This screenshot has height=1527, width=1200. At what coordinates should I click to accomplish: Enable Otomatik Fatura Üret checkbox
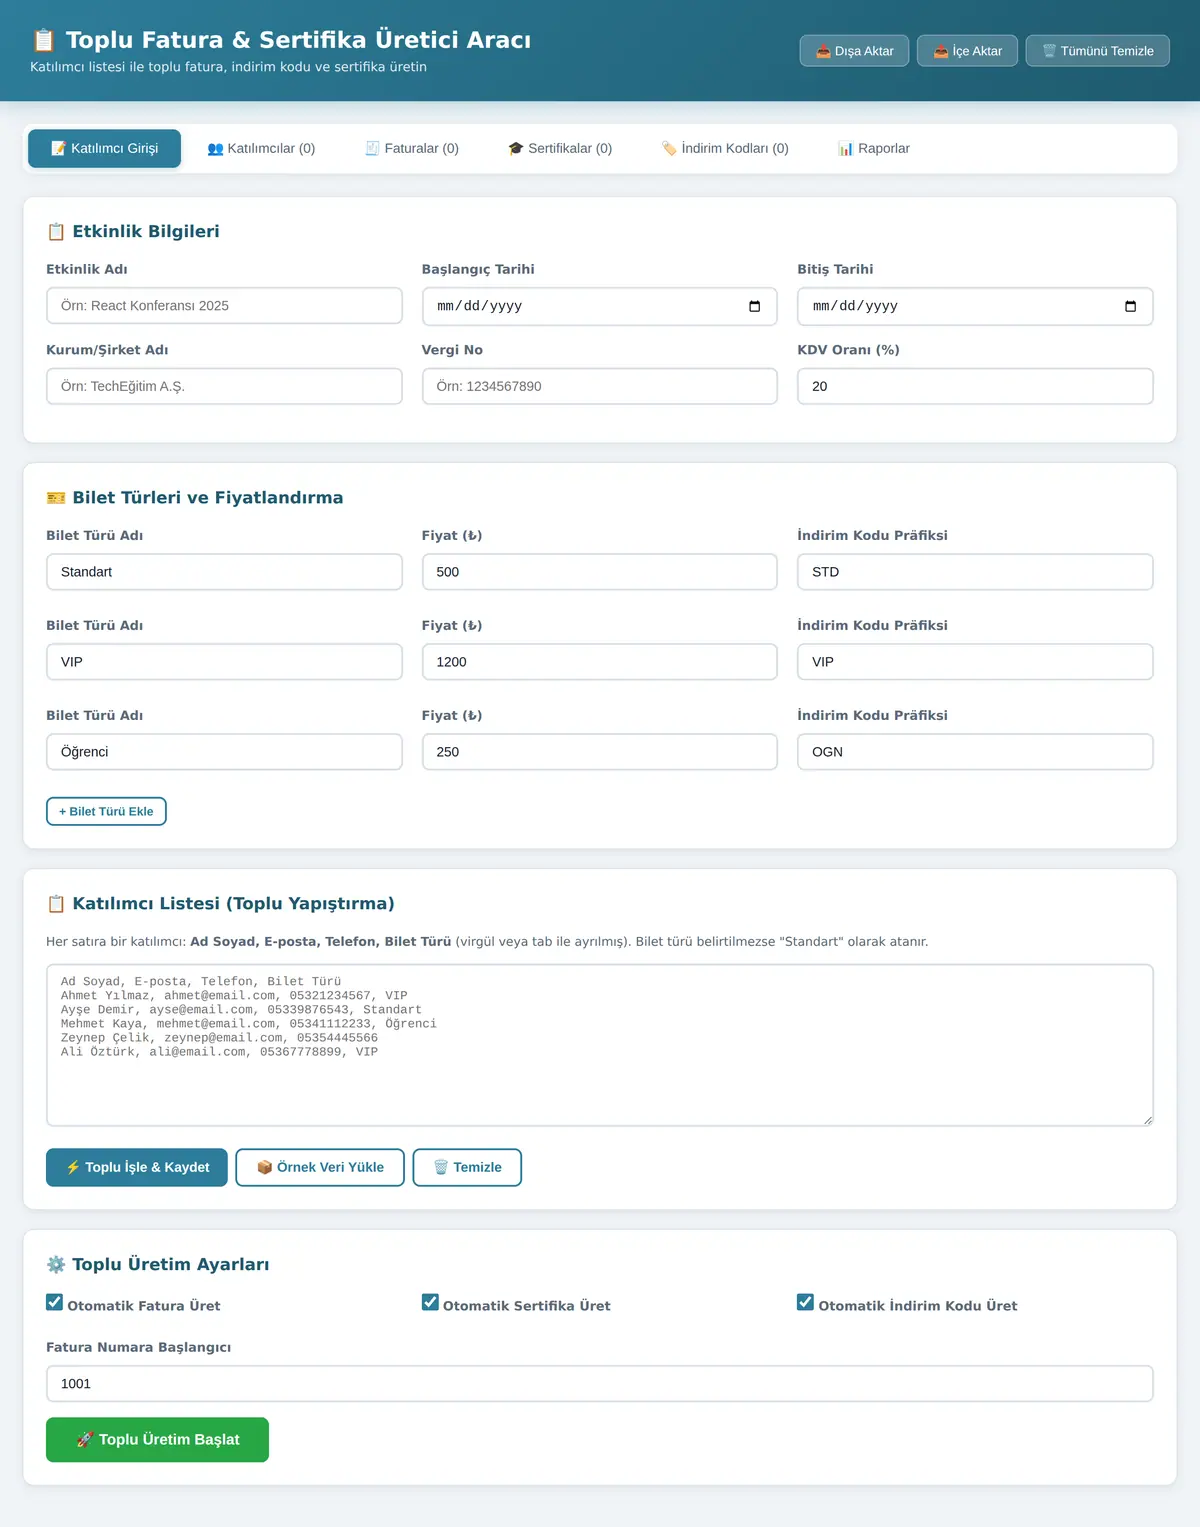55,1302
